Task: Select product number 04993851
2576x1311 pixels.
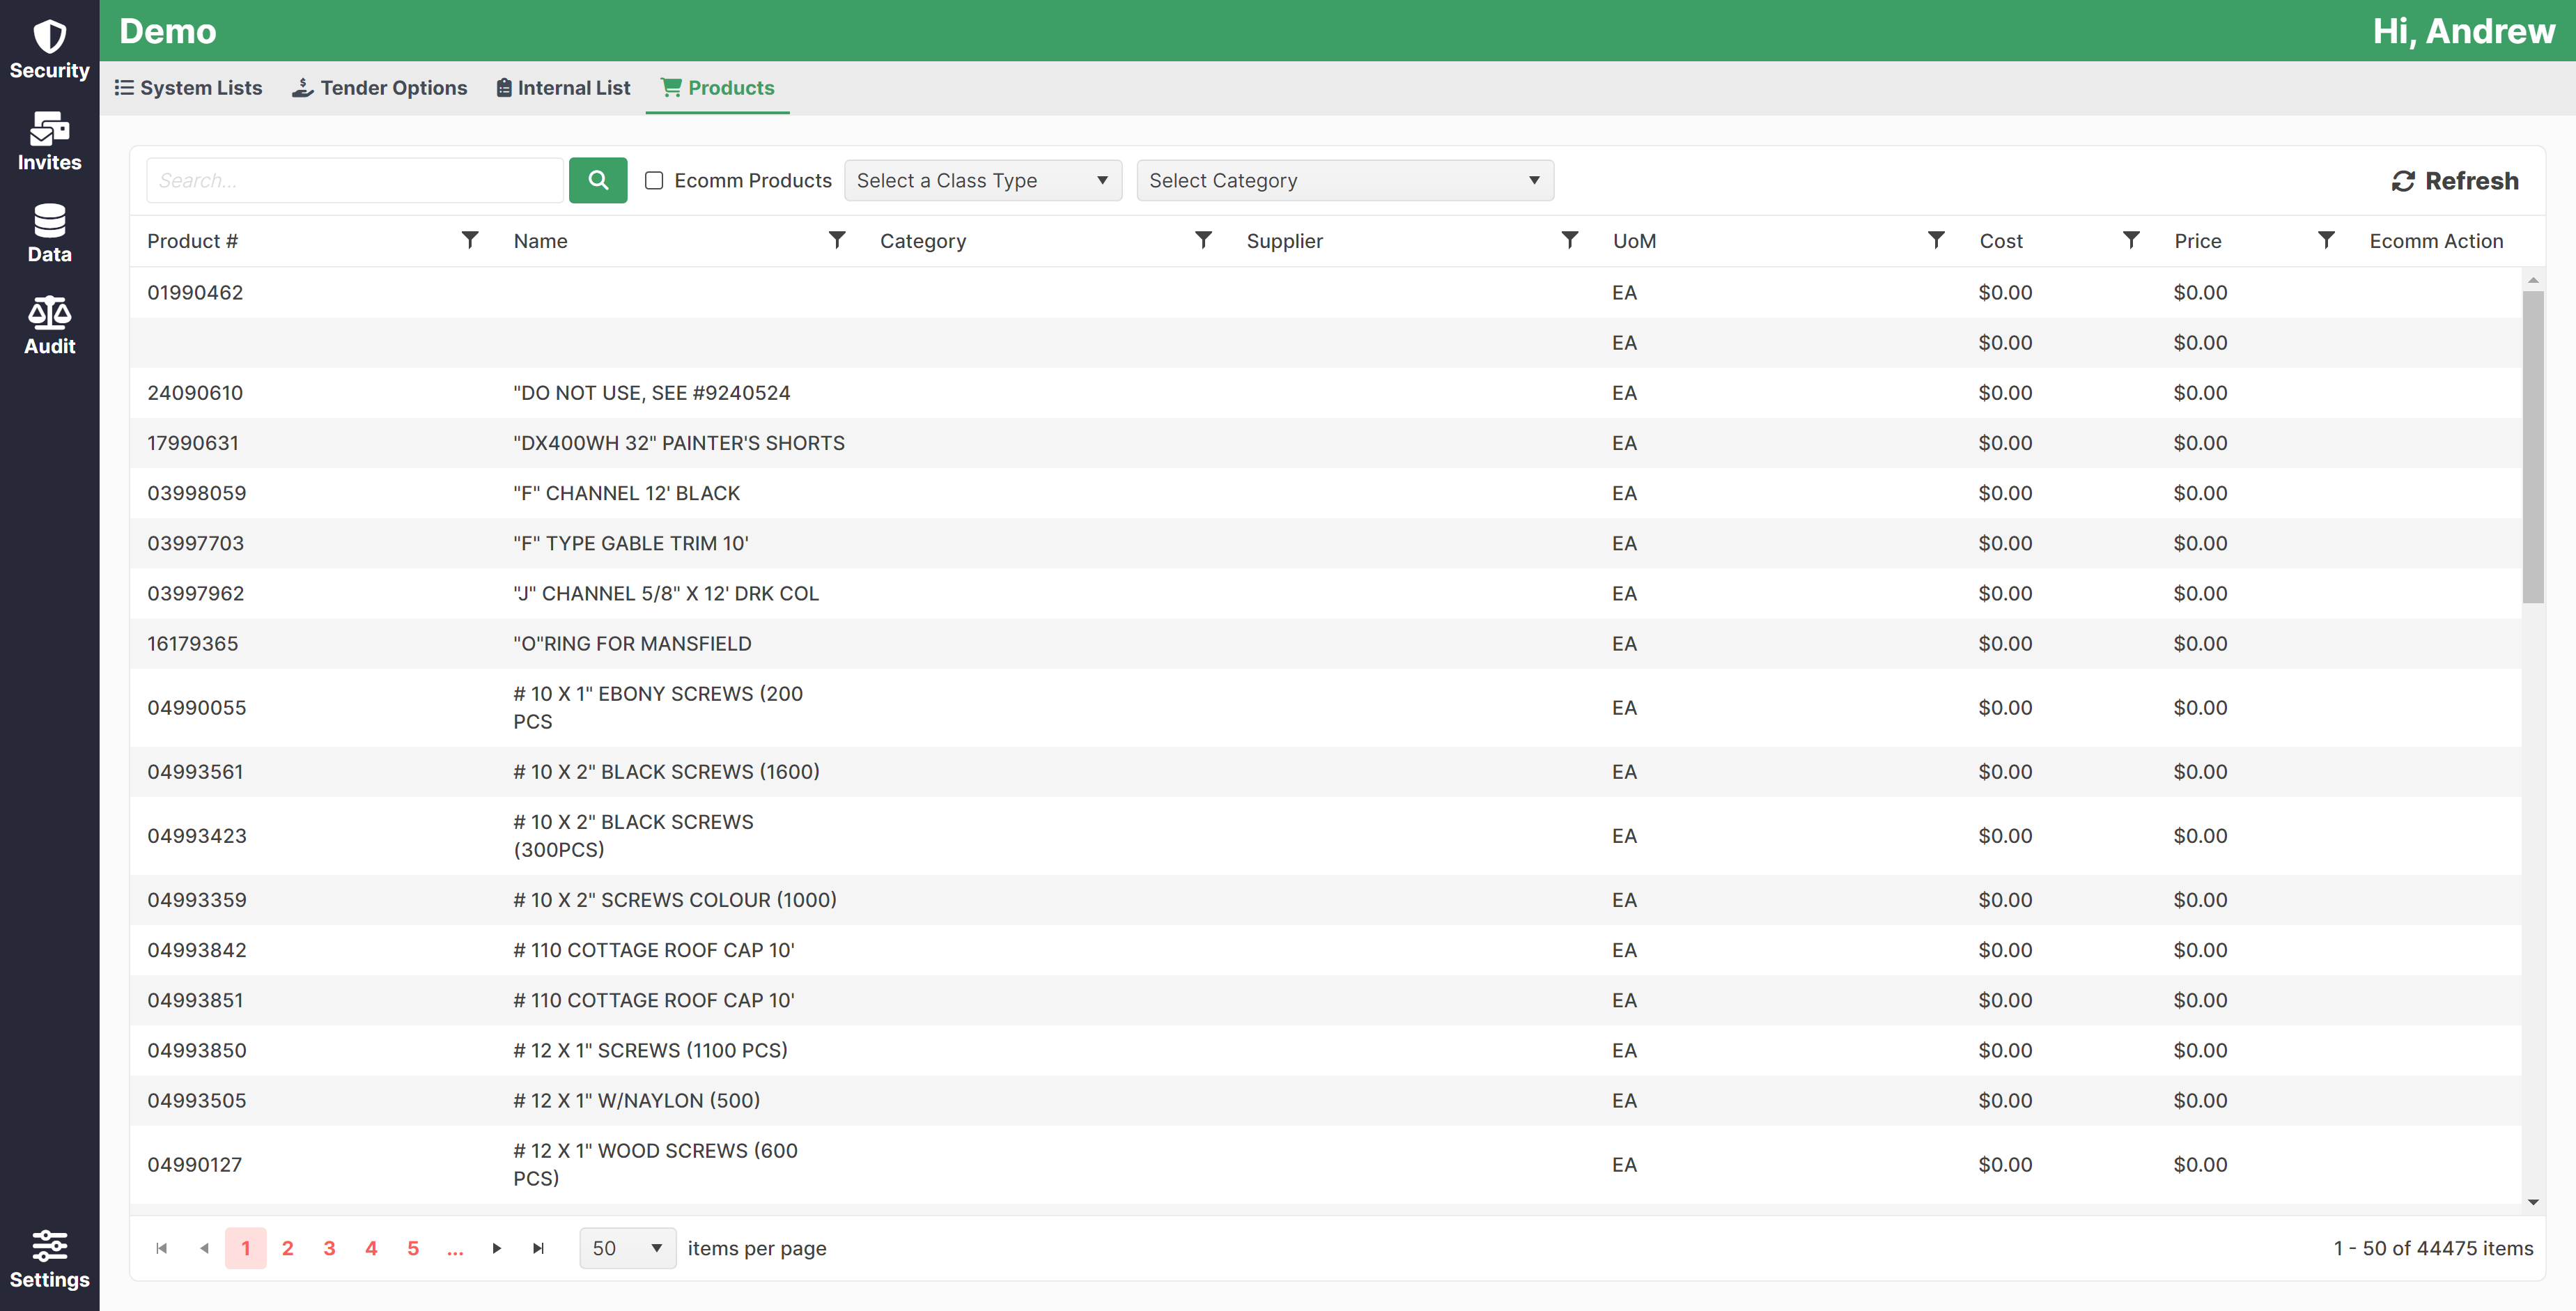Action: pyautogui.click(x=195, y=999)
